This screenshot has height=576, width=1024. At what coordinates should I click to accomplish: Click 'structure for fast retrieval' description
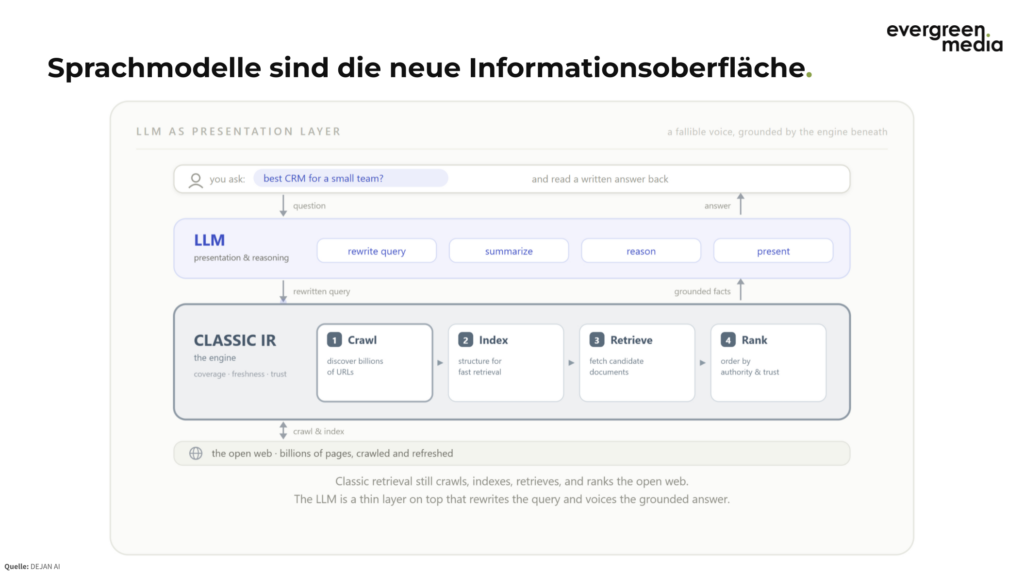(x=479, y=366)
